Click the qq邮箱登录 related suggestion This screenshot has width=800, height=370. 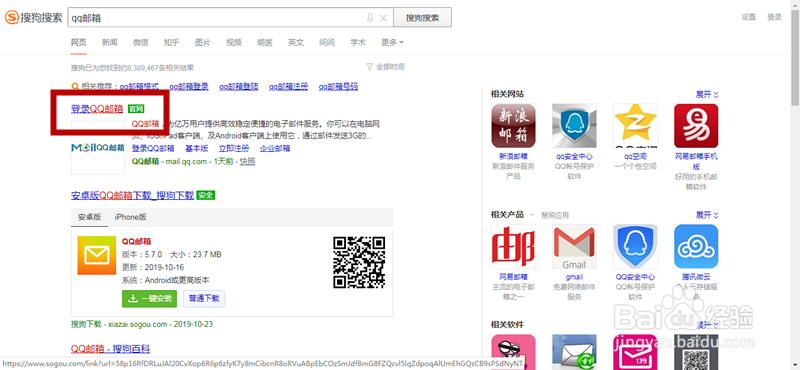(x=189, y=87)
